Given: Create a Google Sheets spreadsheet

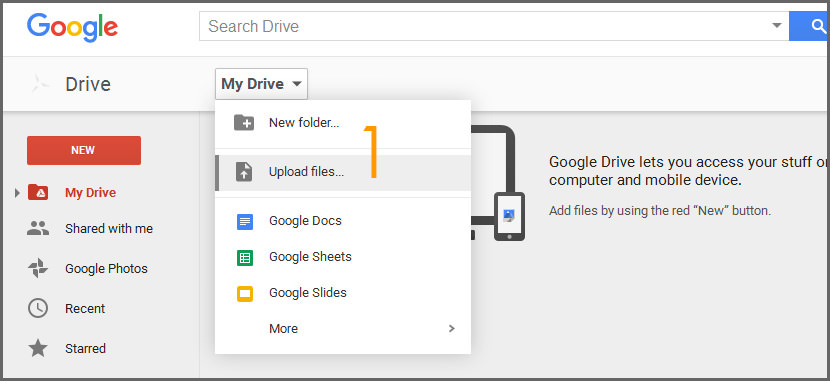Looking at the screenshot, I should coord(343,257).
